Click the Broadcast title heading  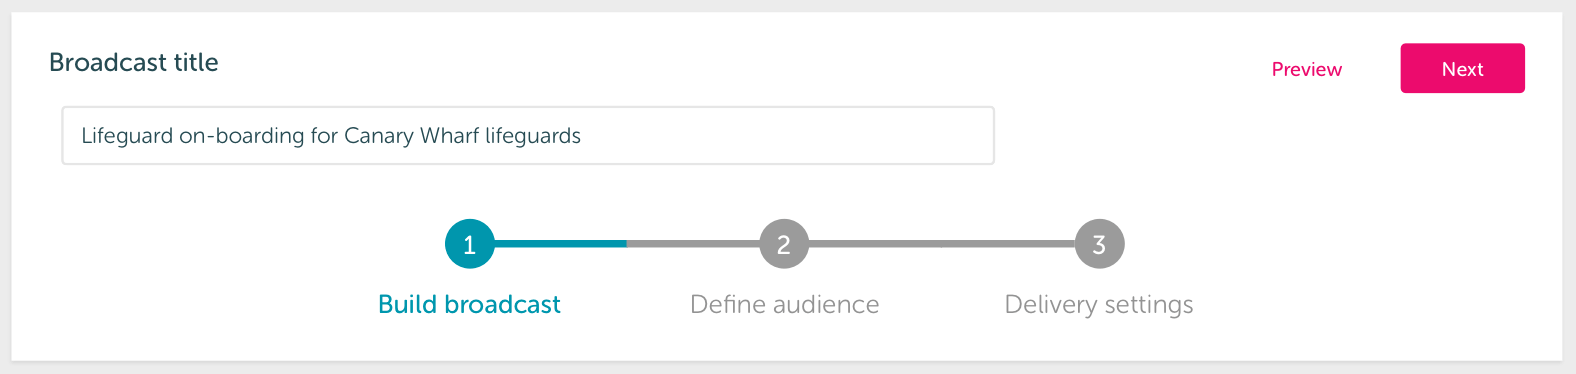[134, 62]
